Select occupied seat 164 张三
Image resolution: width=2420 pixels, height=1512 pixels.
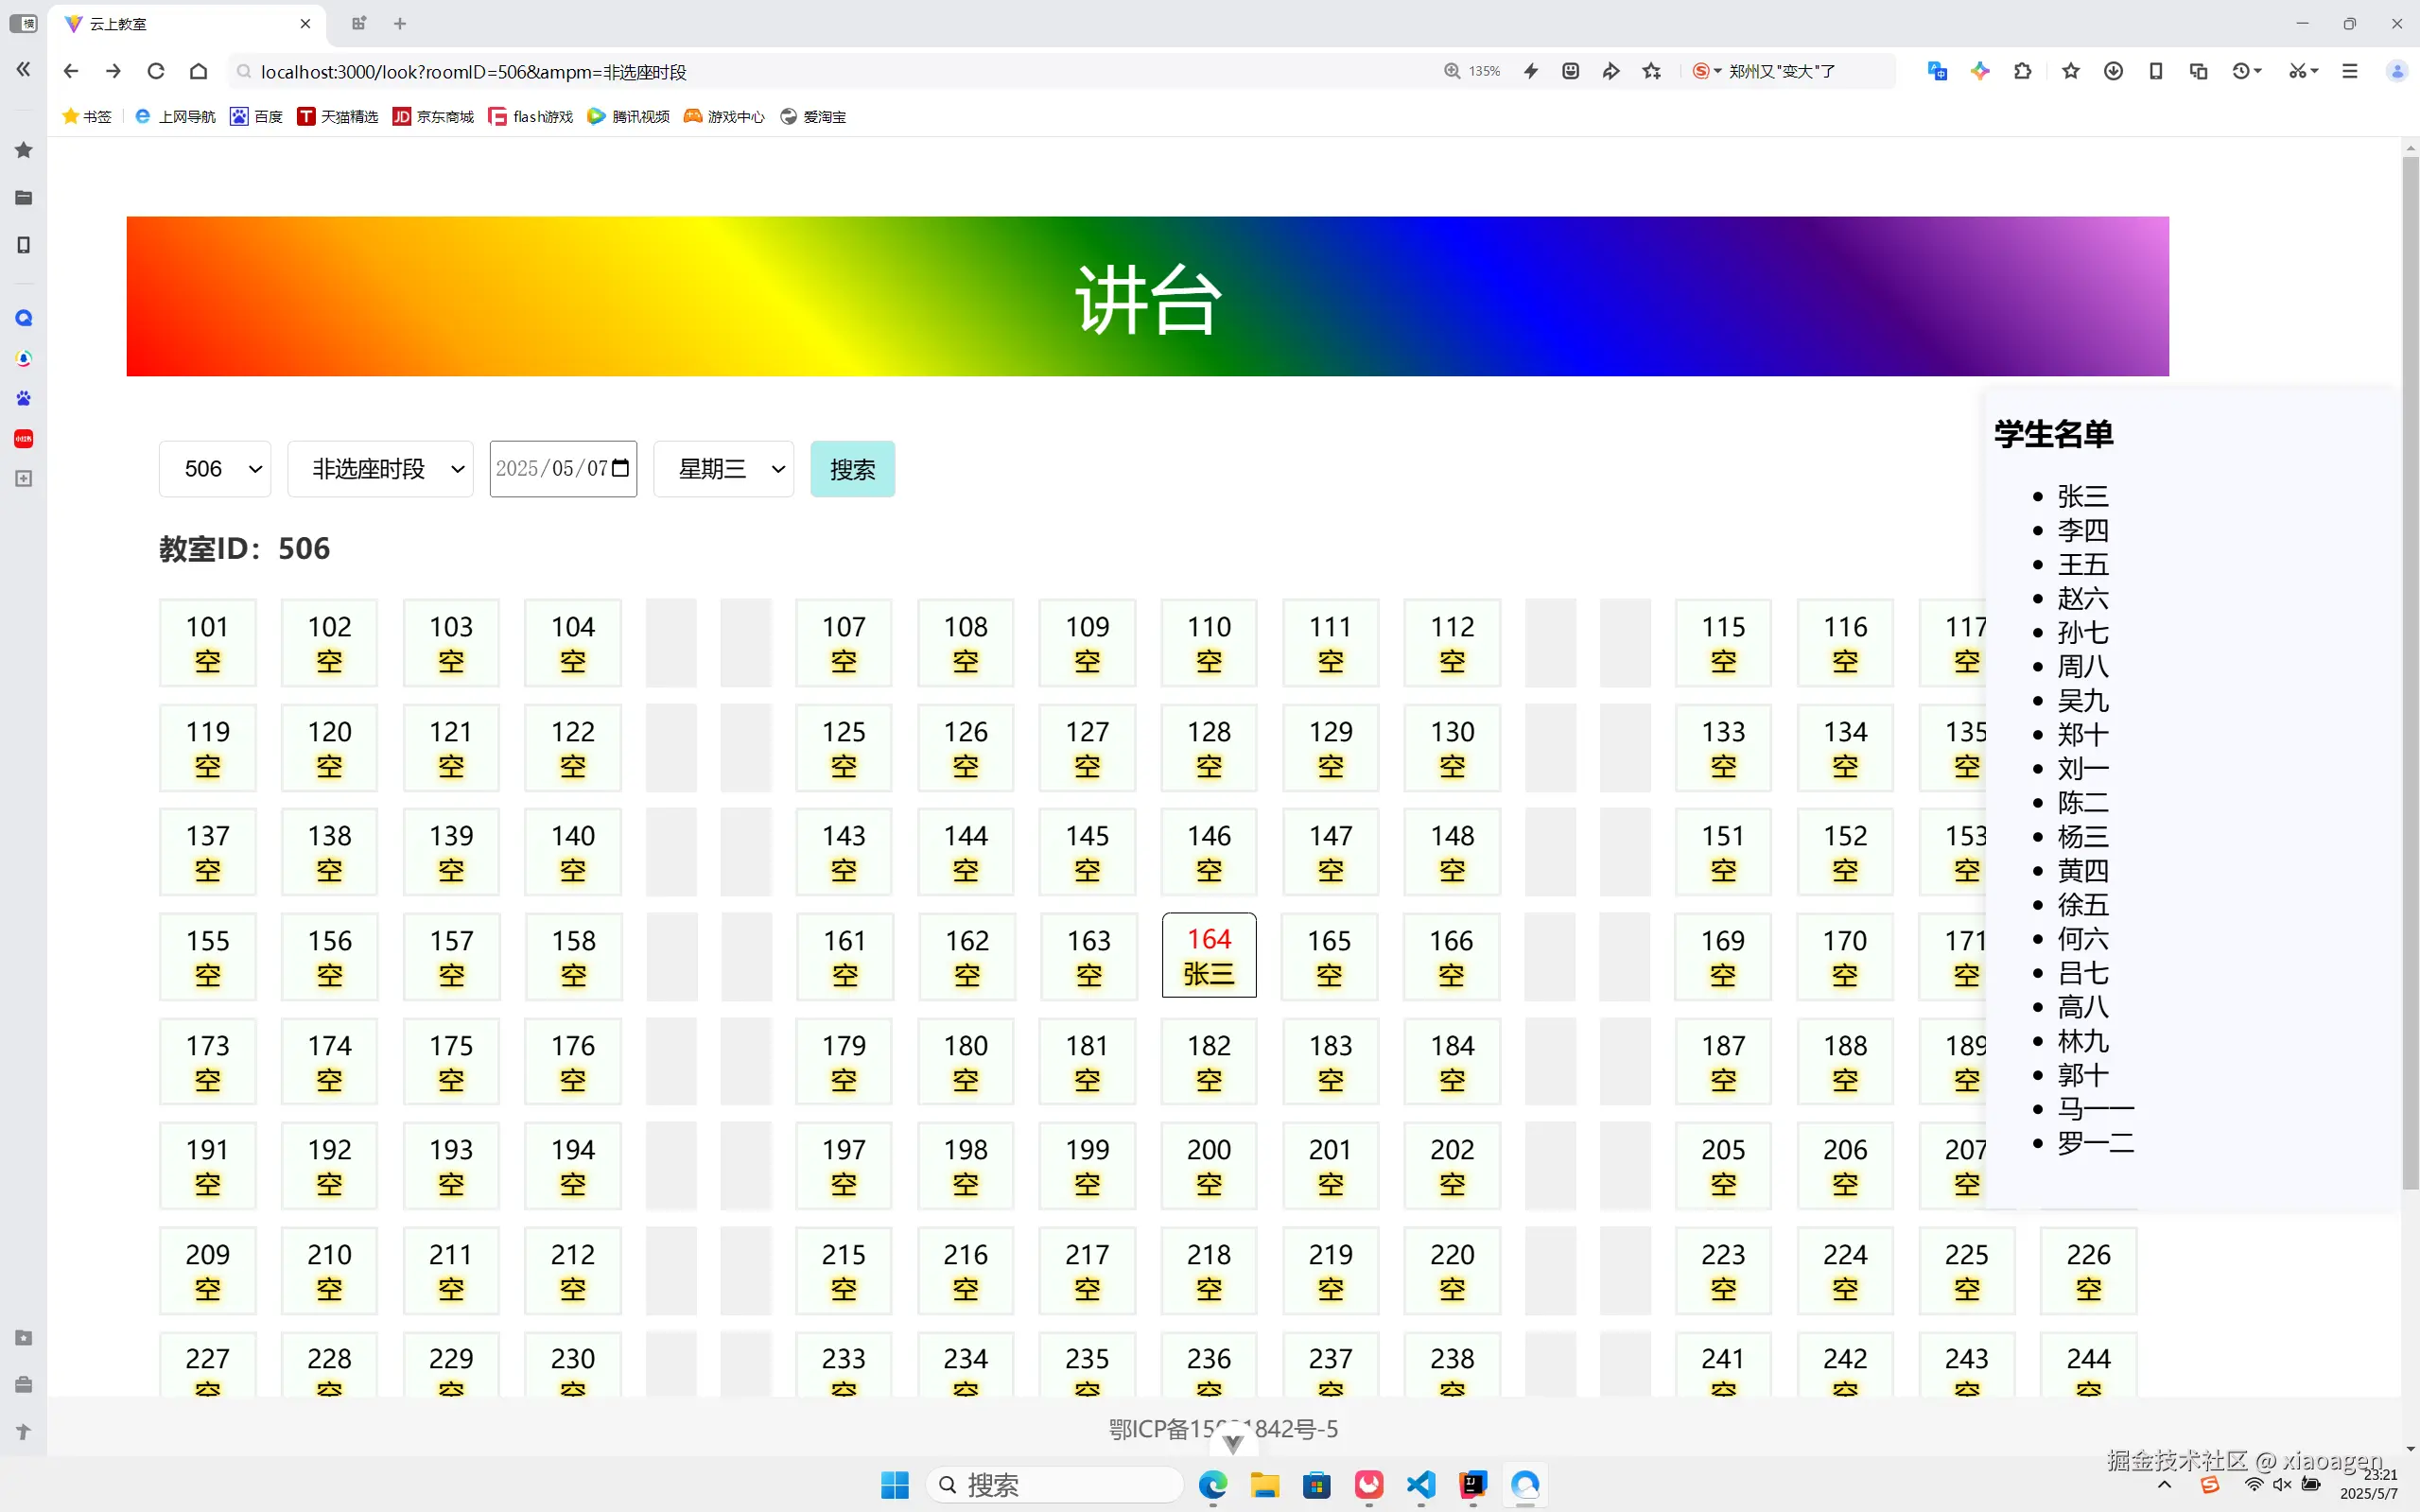(1209, 955)
